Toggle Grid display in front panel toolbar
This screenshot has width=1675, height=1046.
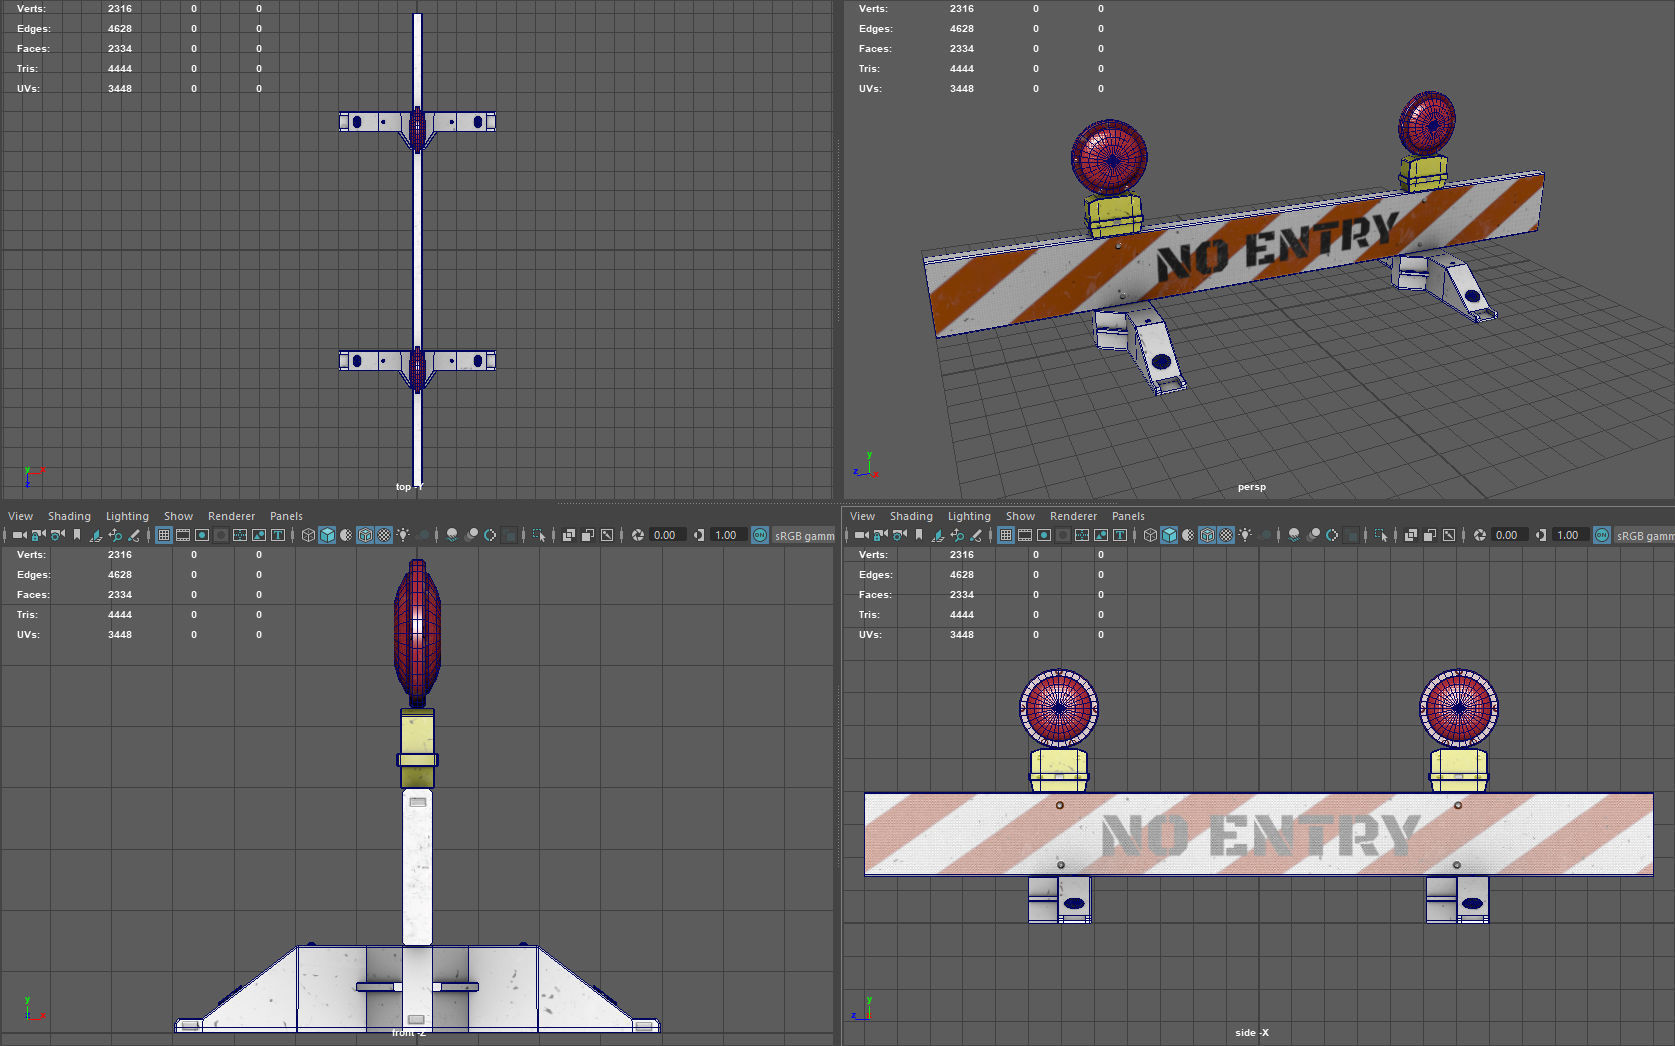[164, 535]
